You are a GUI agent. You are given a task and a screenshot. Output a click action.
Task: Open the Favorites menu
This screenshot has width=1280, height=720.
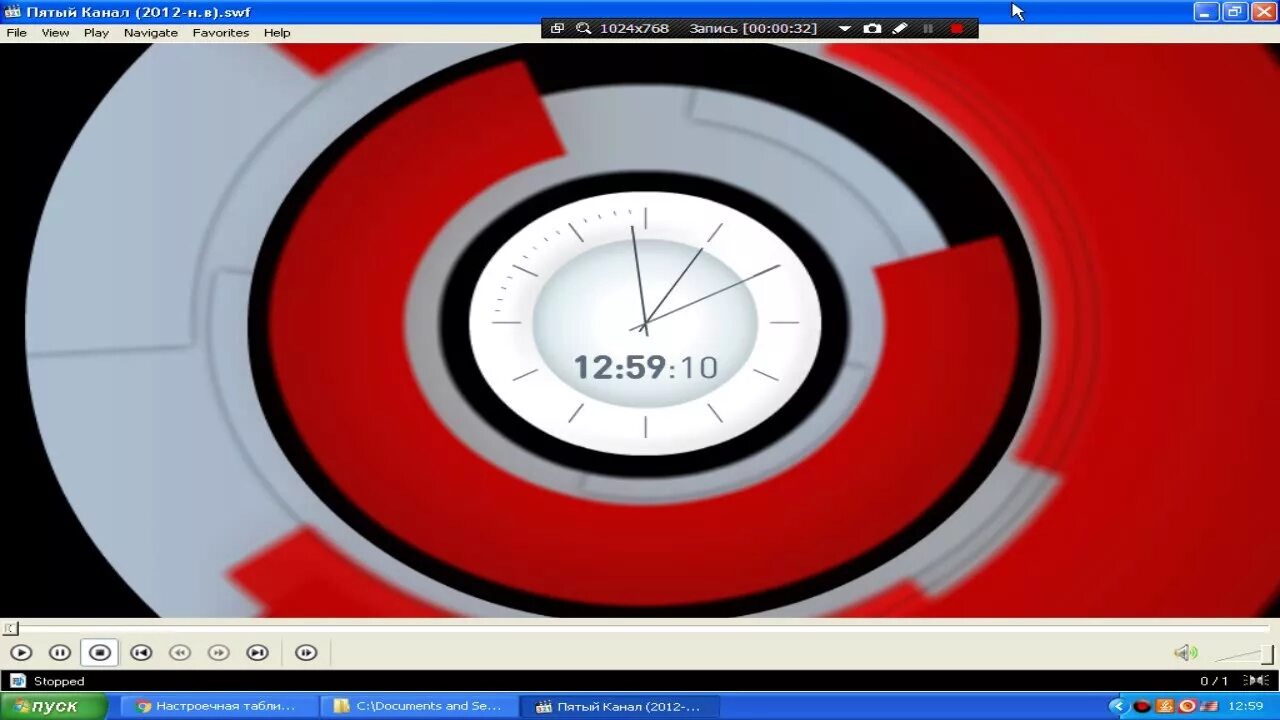click(x=221, y=33)
